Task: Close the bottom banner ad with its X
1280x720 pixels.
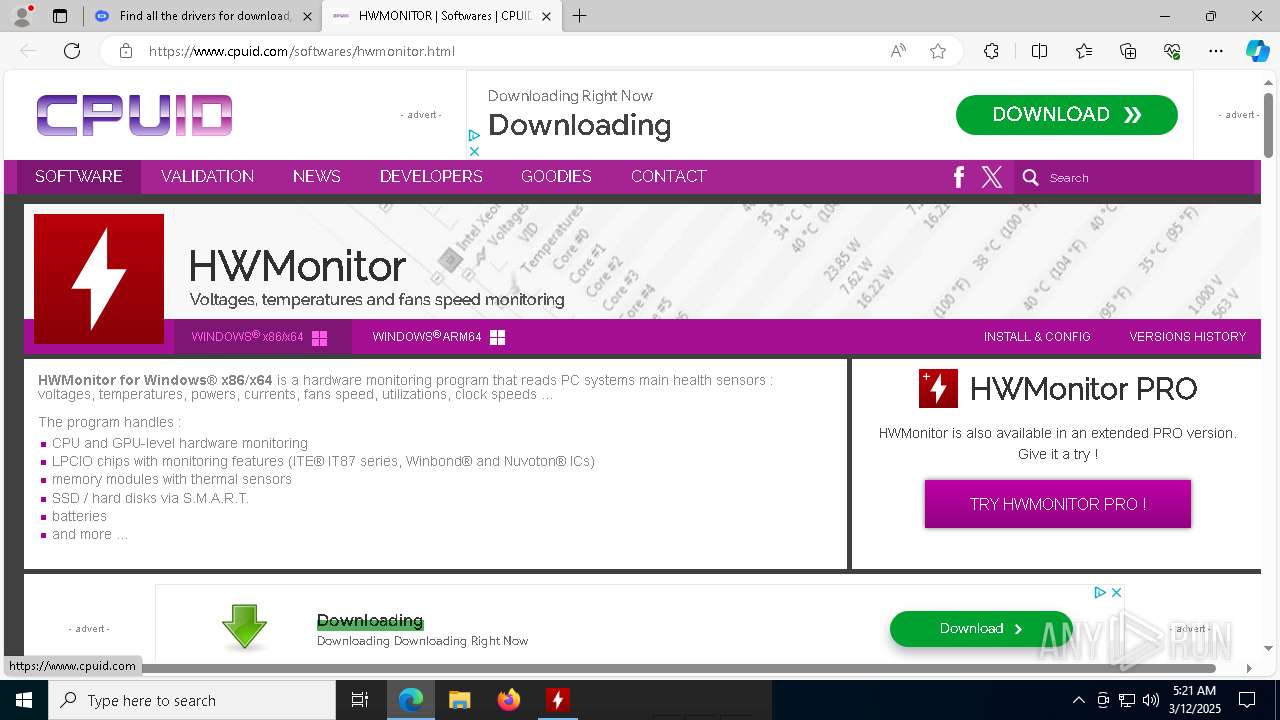Action: click(x=1116, y=592)
